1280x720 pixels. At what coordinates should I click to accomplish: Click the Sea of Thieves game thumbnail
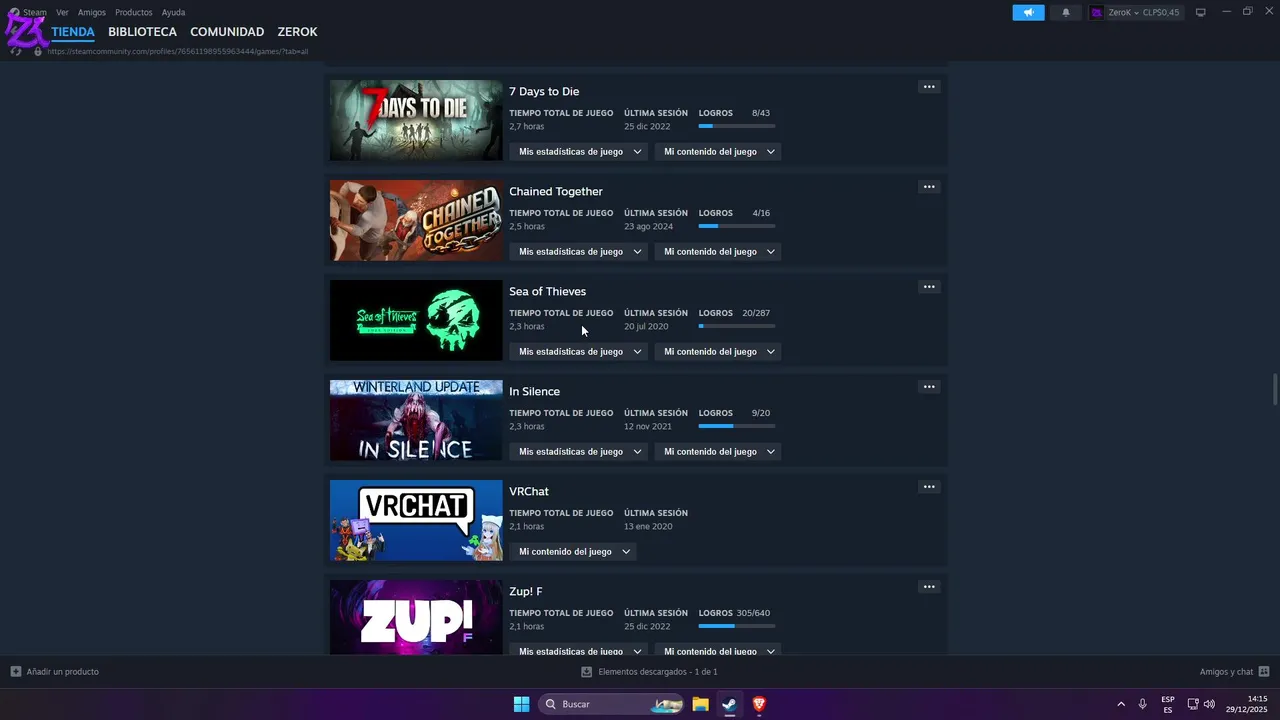(416, 320)
